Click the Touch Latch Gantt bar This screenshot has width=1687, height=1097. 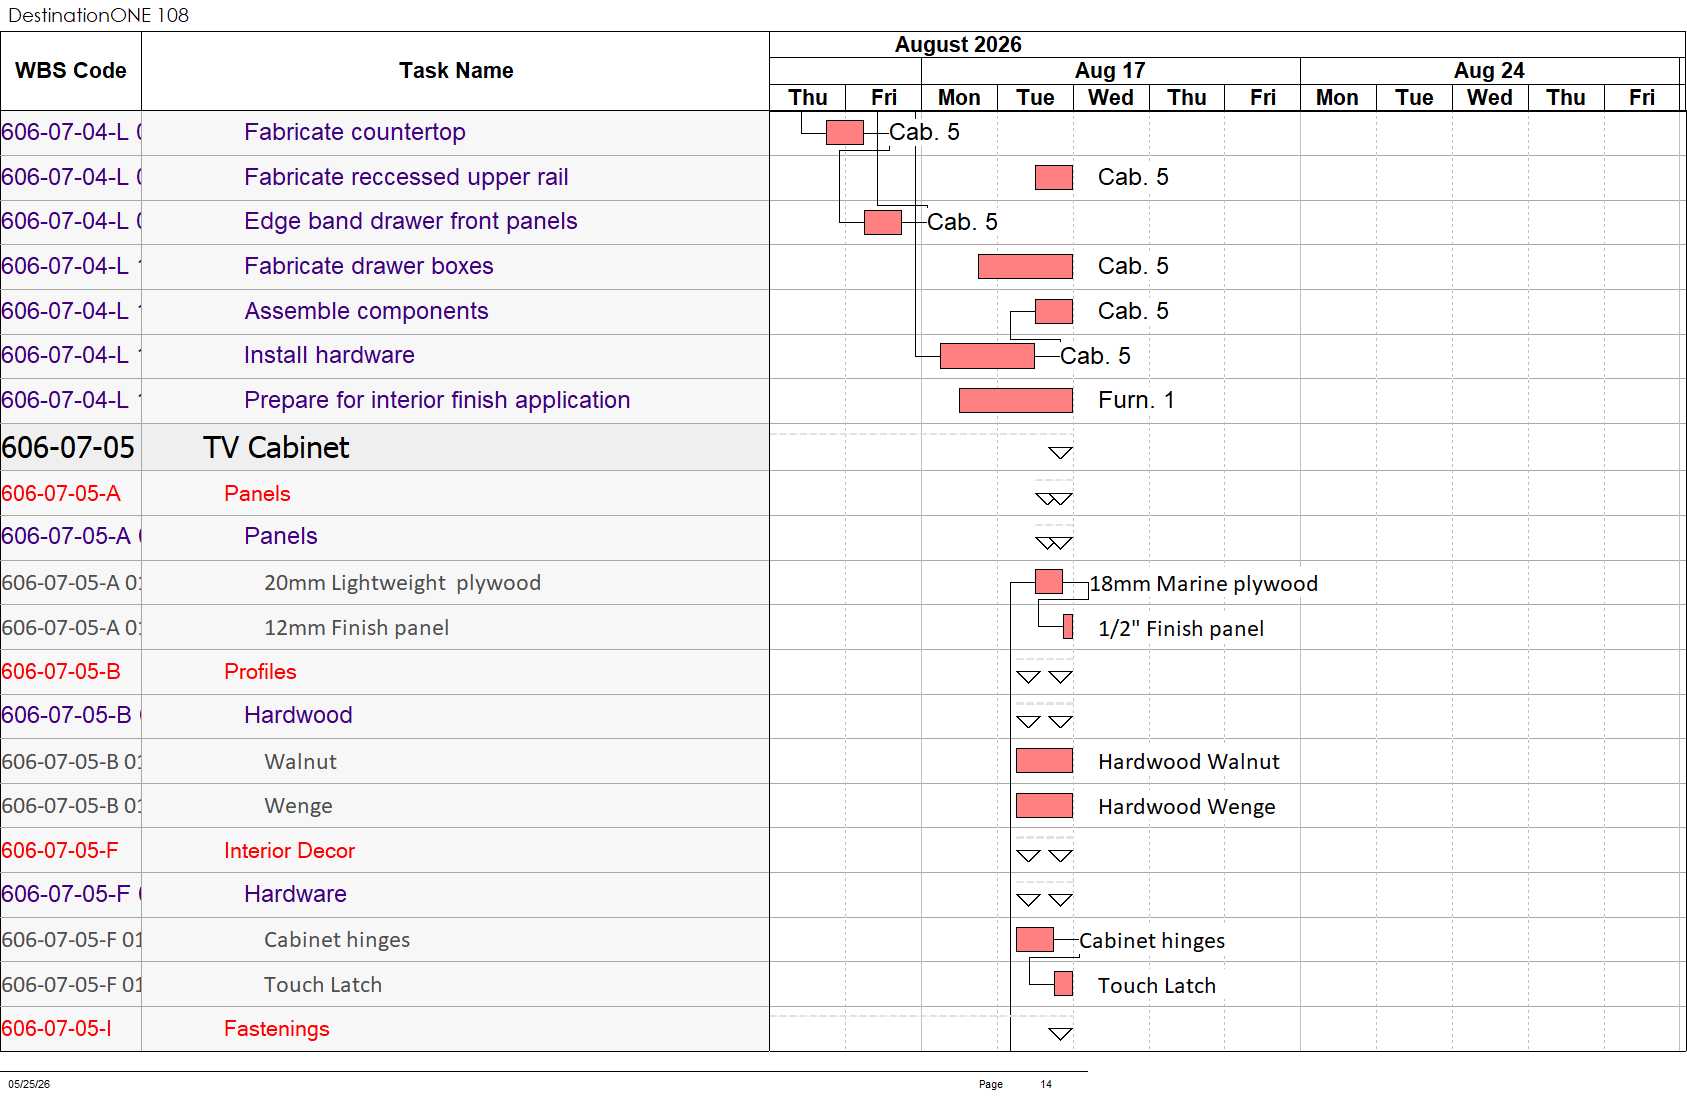(1064, 984)
